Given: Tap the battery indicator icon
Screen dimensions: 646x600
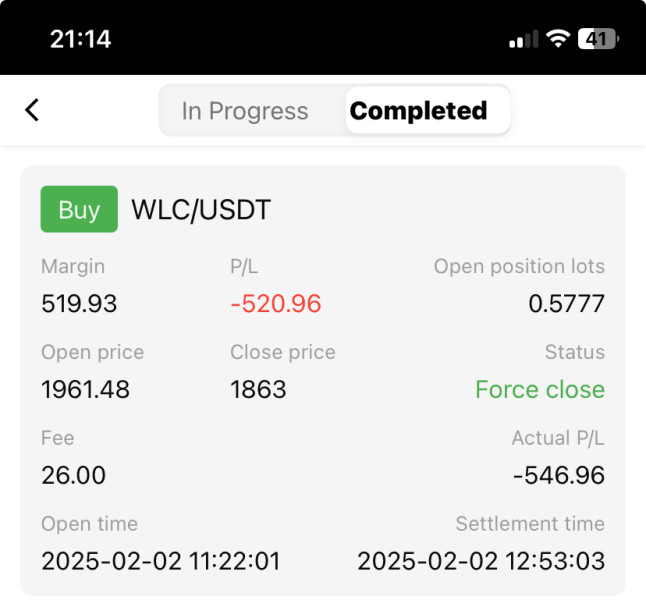Looking at the screenshot, I should click(599, 39).
